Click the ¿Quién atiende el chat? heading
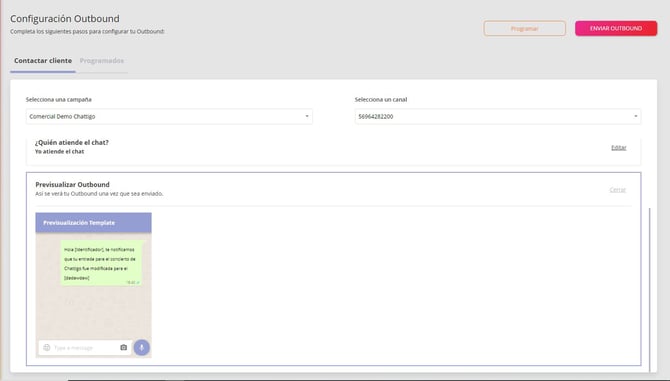The image size is (670, 381). (72, 142)
